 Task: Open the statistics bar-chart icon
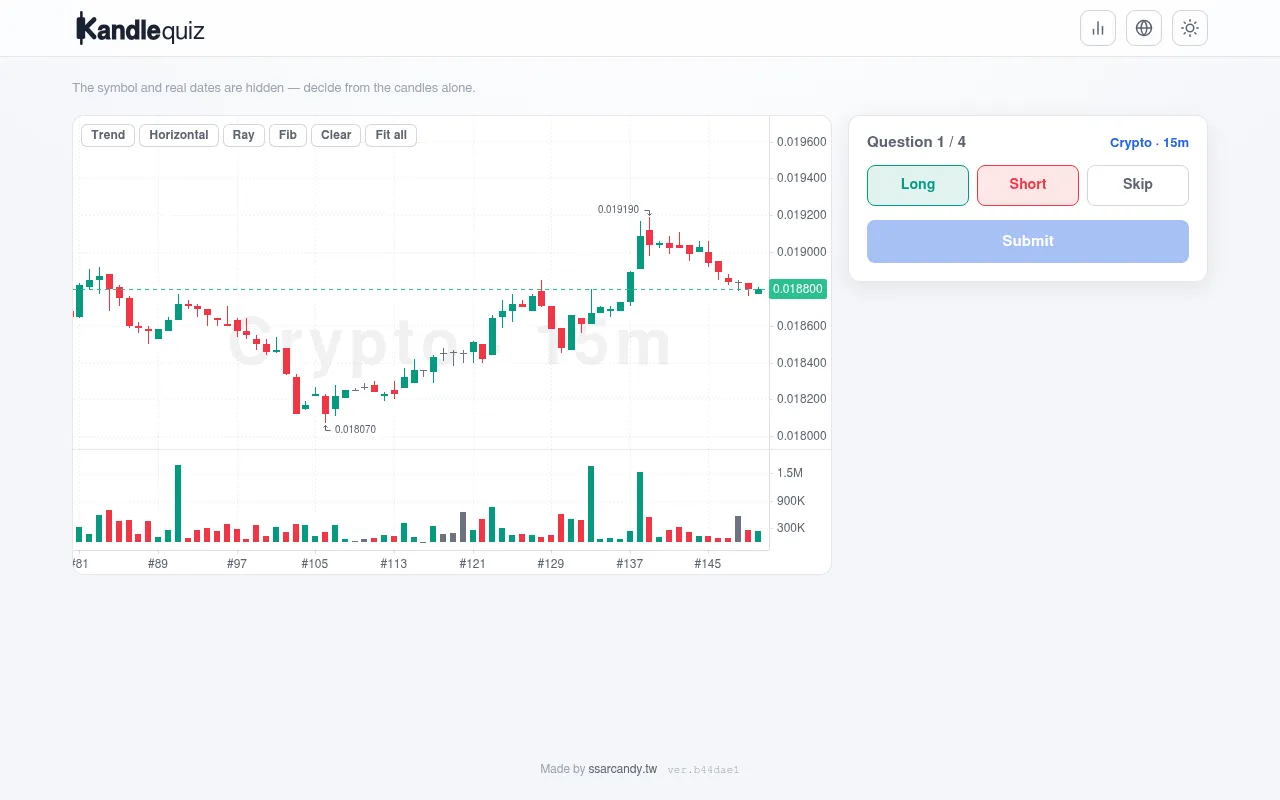1098,28
